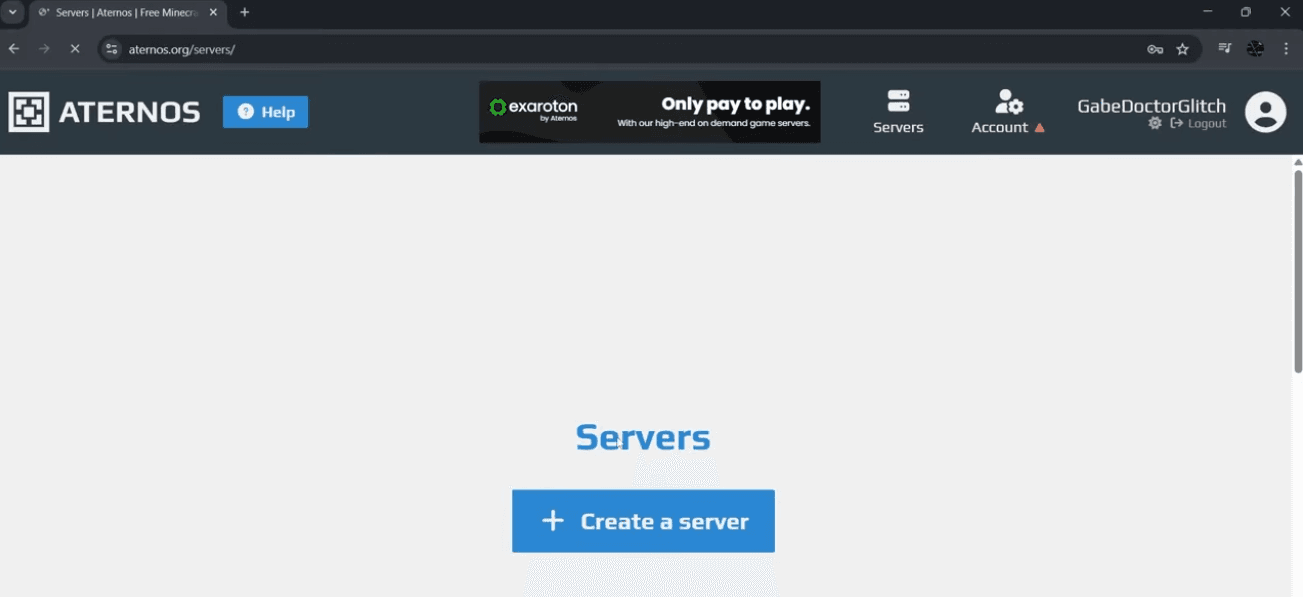Open the tab search chevron dropdown
Image resolution: width=1303 pixels, height=597 pixels.
(13, 12)
